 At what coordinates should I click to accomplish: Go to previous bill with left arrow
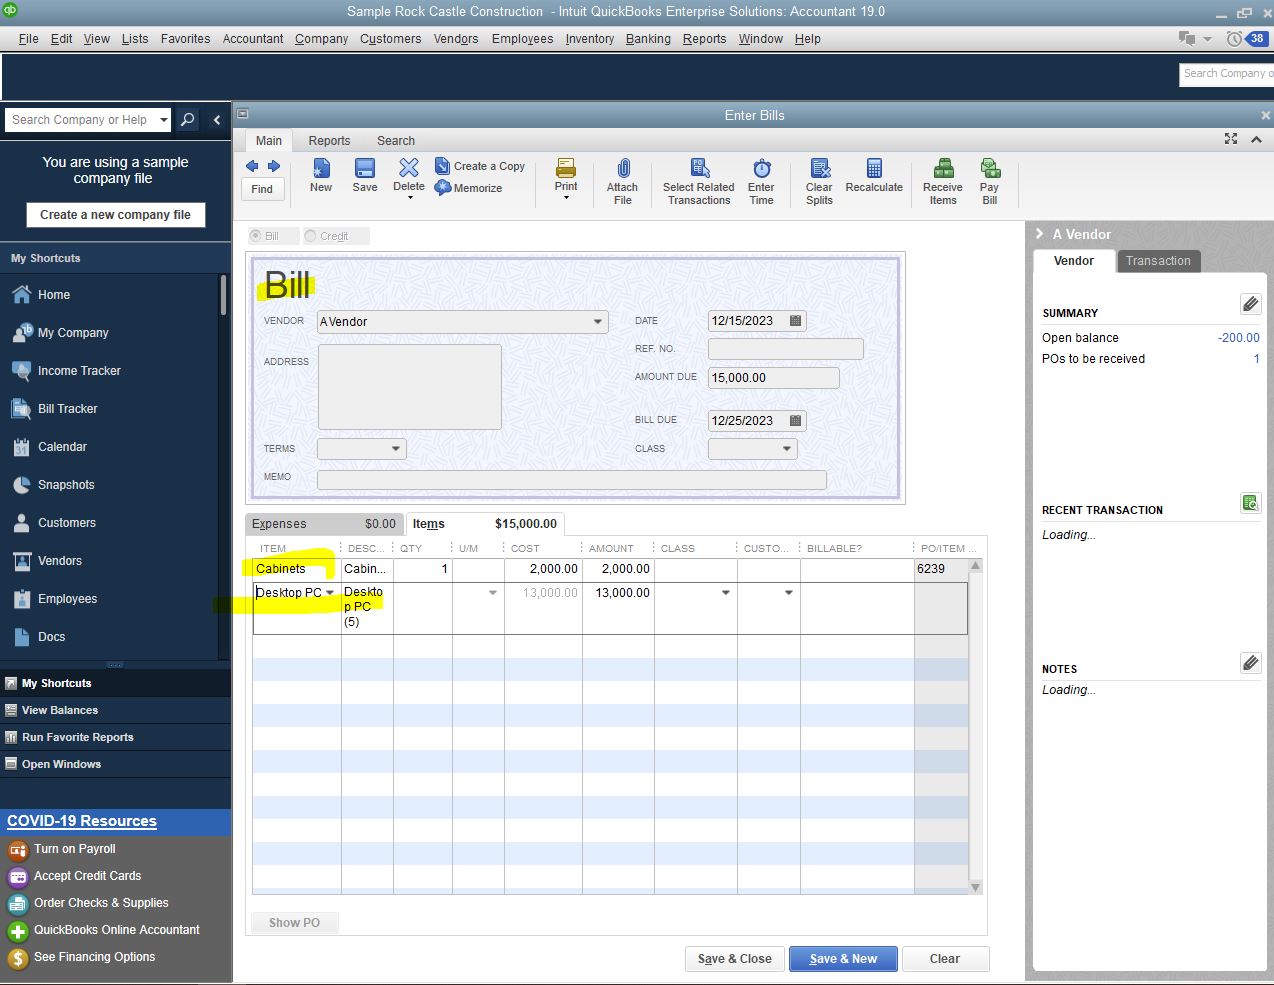[x=252, y=166]
